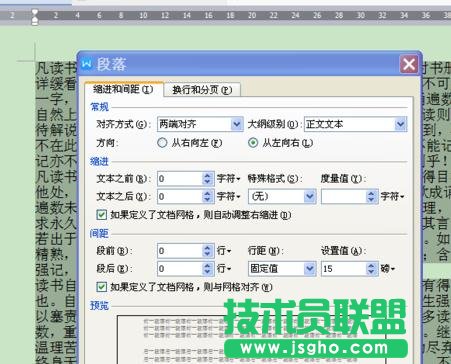Viewport: 451px width, 364px height.
Task: Switch to the 缩进和间距 tab
Action: [123, 89]
